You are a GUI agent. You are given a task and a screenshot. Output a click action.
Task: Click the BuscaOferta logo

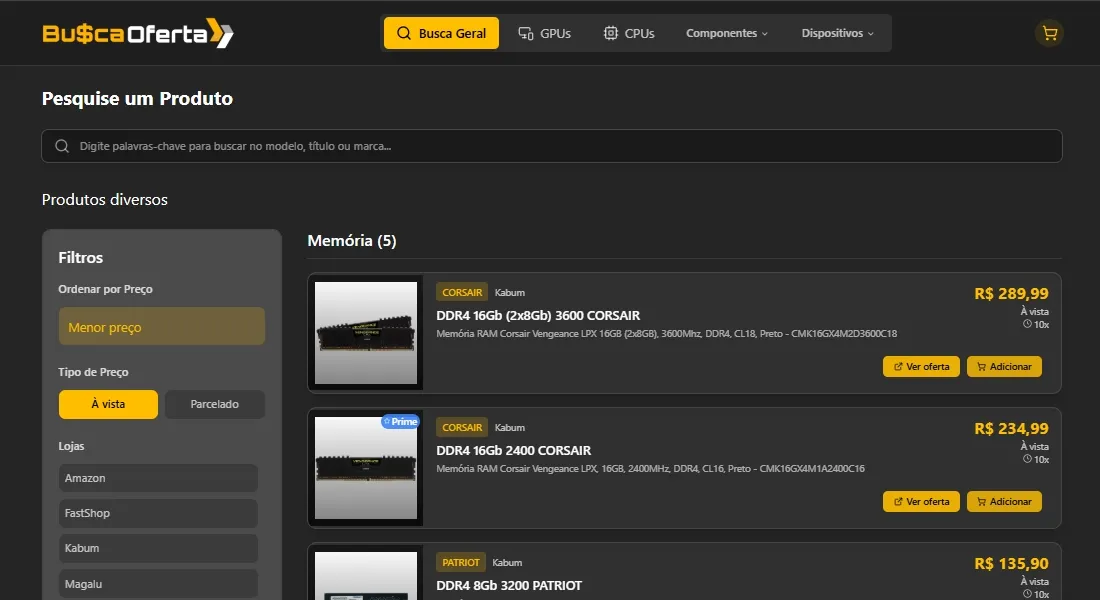click(138, 33)
